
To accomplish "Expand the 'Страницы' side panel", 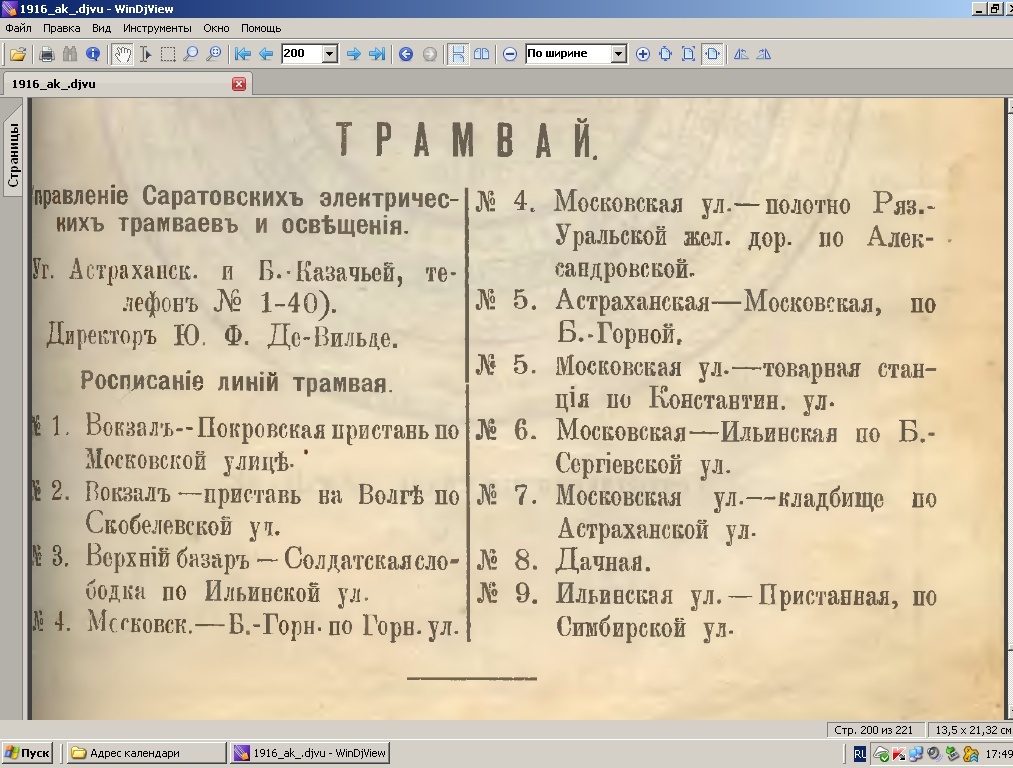I will point(13,155).
